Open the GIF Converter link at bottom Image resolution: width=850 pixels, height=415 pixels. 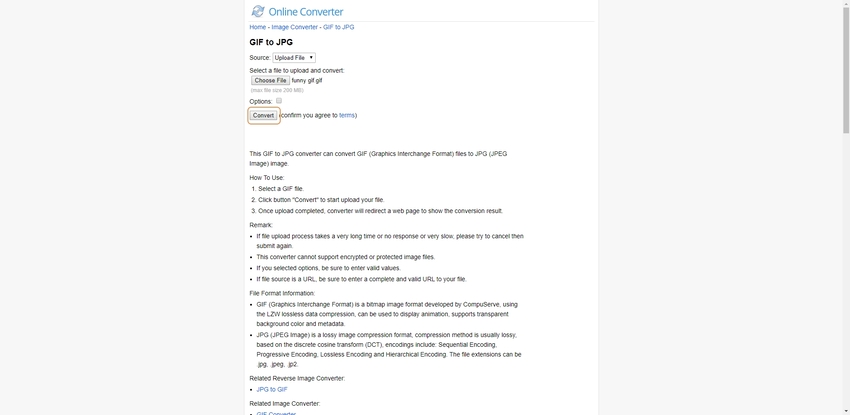pos(276,413)
